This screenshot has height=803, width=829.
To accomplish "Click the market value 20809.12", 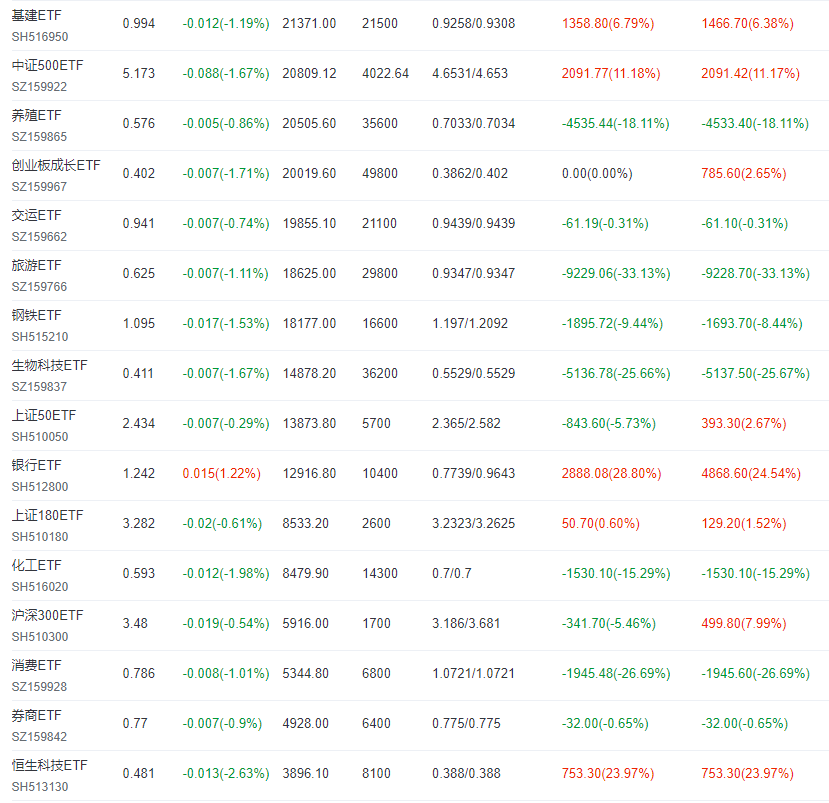I will (309, 73).
